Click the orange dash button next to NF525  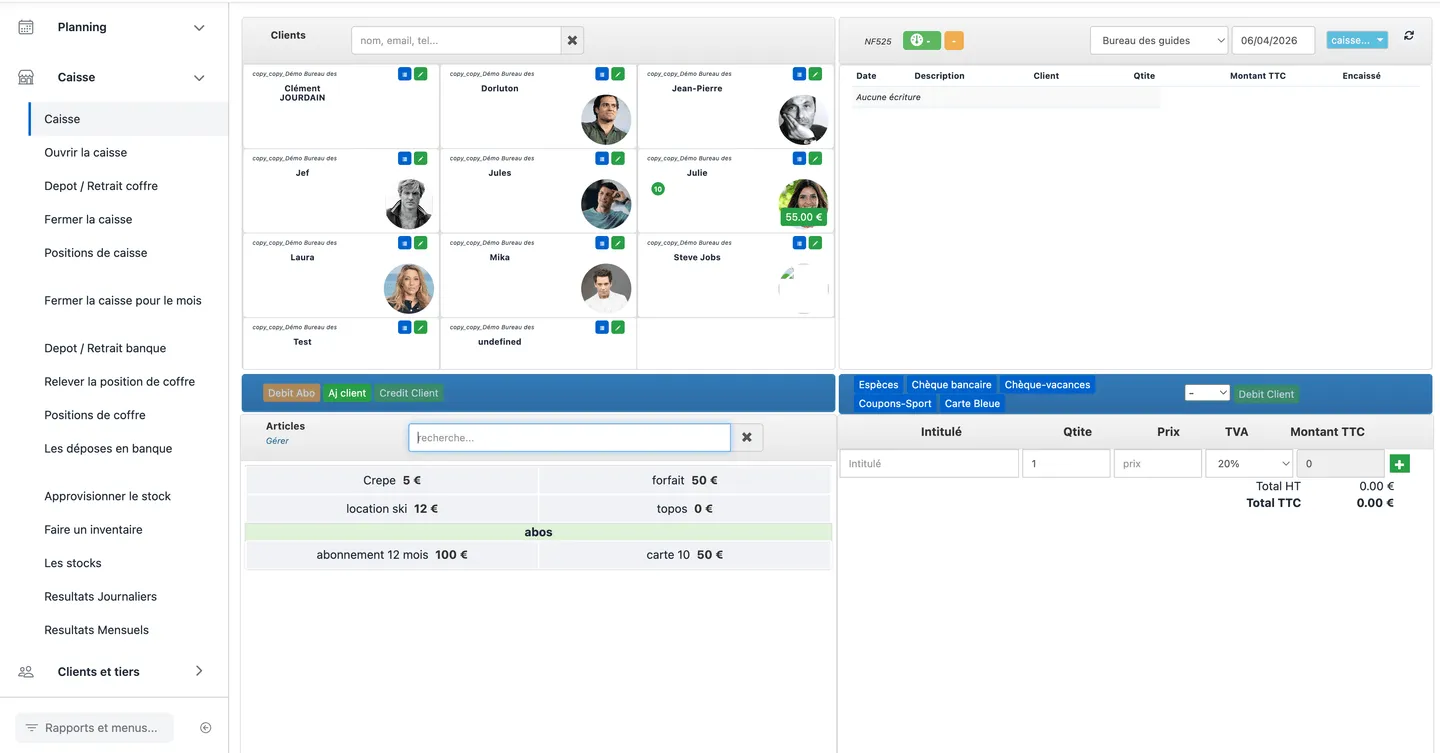point(954,41)
